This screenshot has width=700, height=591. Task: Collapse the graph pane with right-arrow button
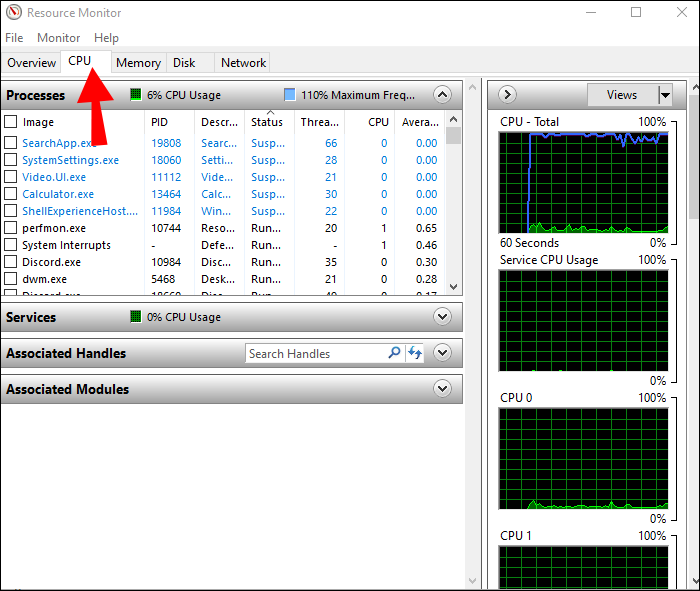(507, 95)
